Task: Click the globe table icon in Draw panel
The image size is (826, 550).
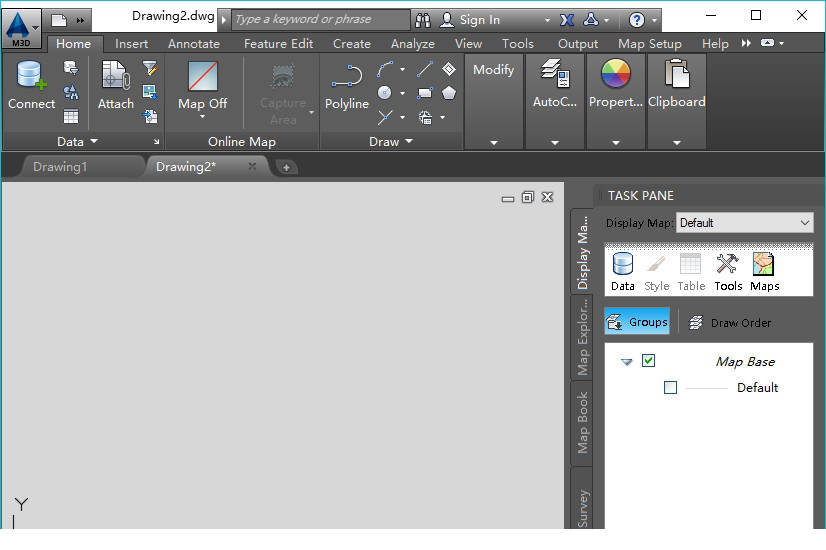Action: tap(425, 117)
